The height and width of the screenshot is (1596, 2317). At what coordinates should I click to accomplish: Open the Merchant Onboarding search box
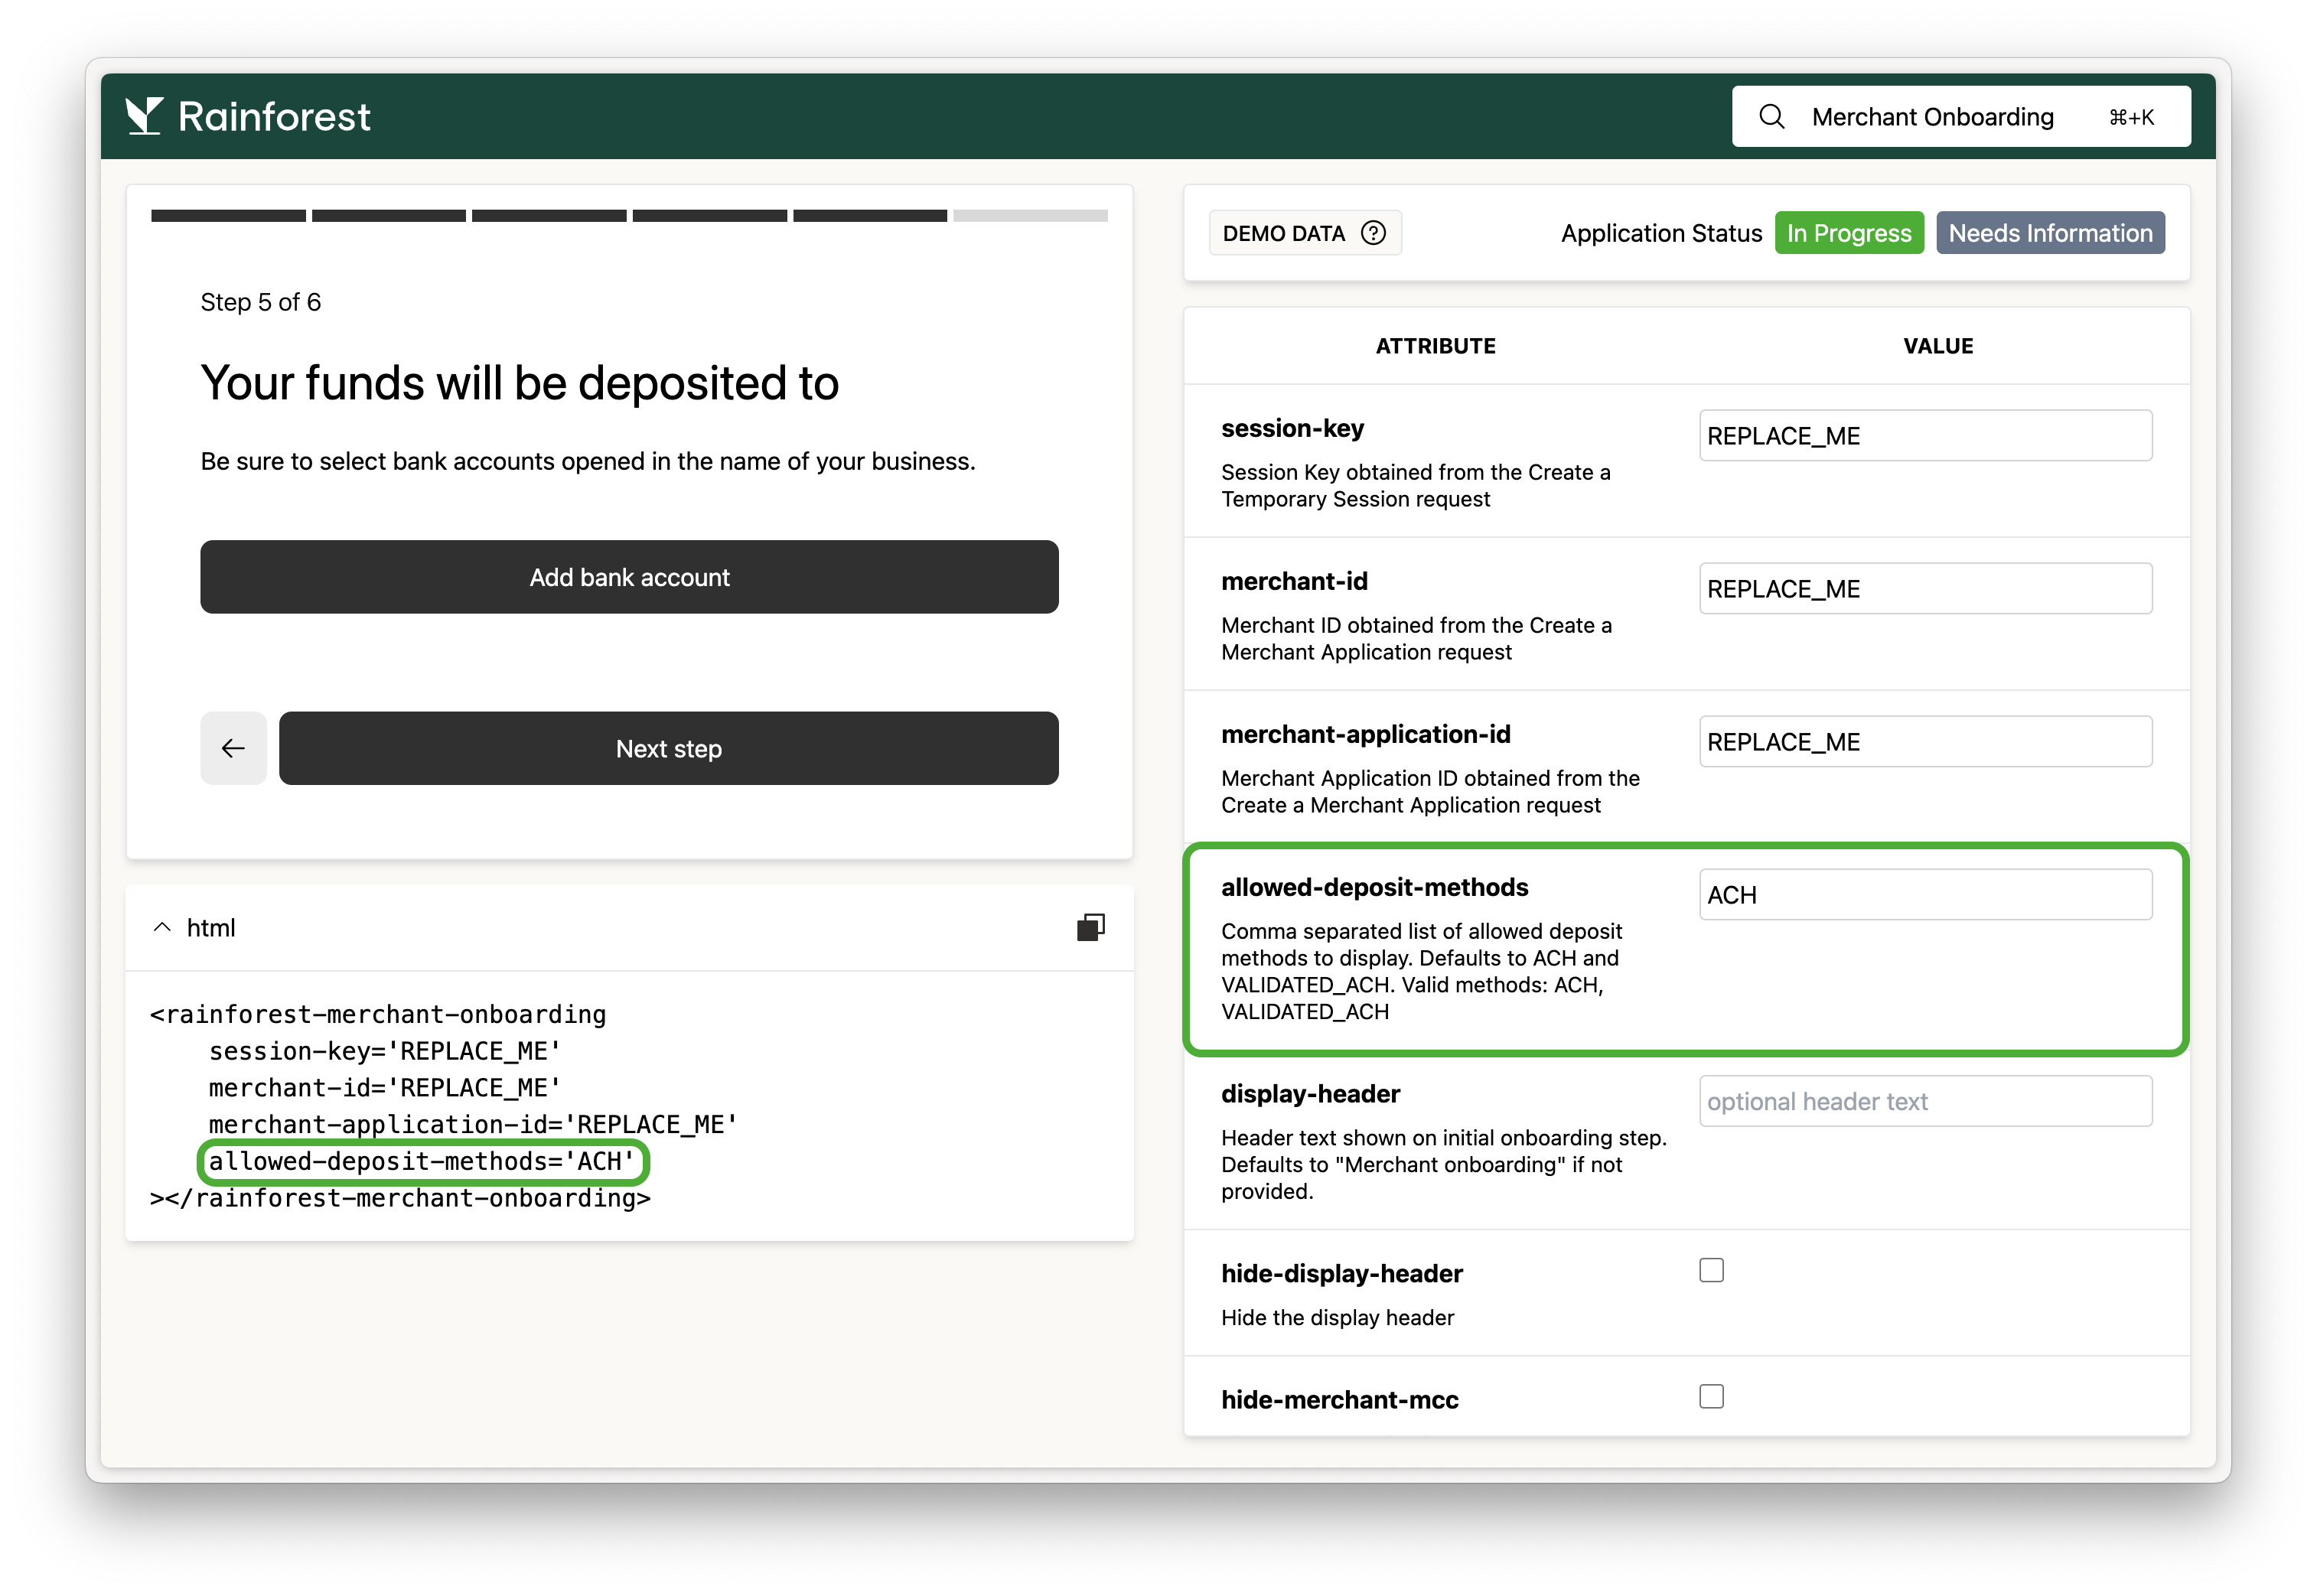pyautogui.click(x=1960, y=117)
